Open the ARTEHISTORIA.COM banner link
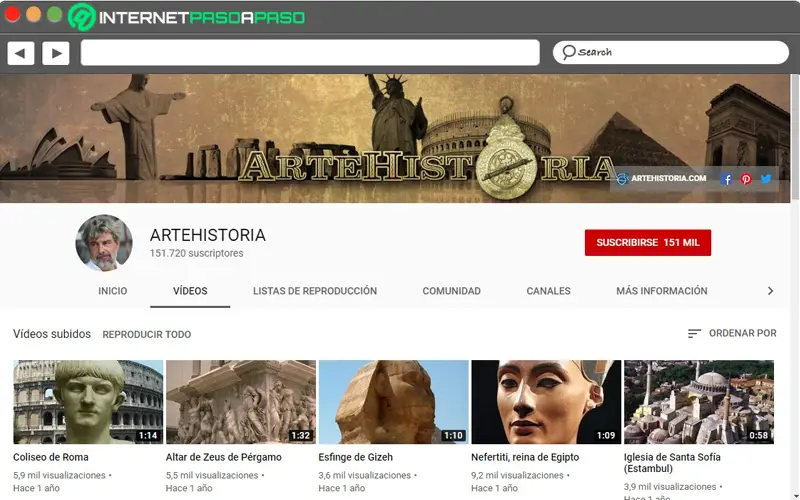 click(668, 179)
